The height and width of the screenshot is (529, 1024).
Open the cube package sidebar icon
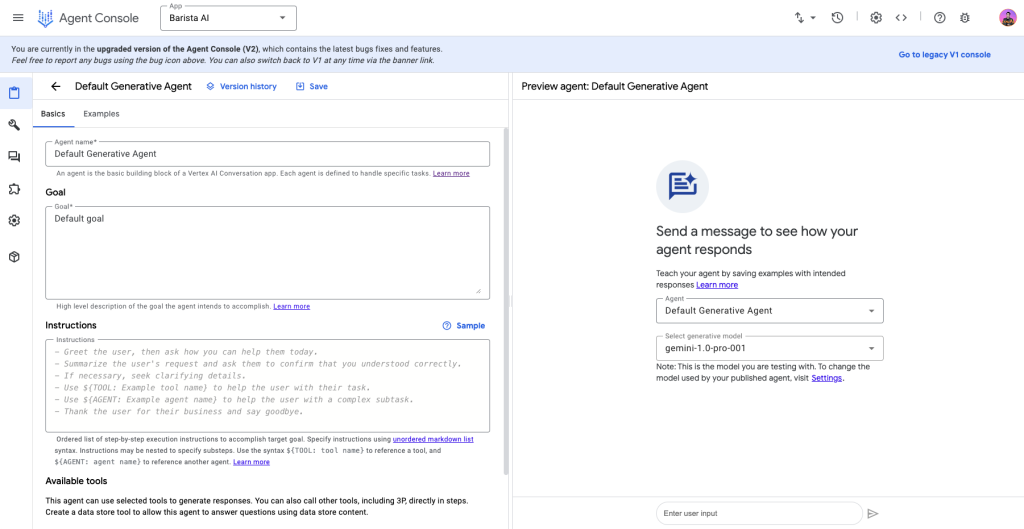click(14, 257)
